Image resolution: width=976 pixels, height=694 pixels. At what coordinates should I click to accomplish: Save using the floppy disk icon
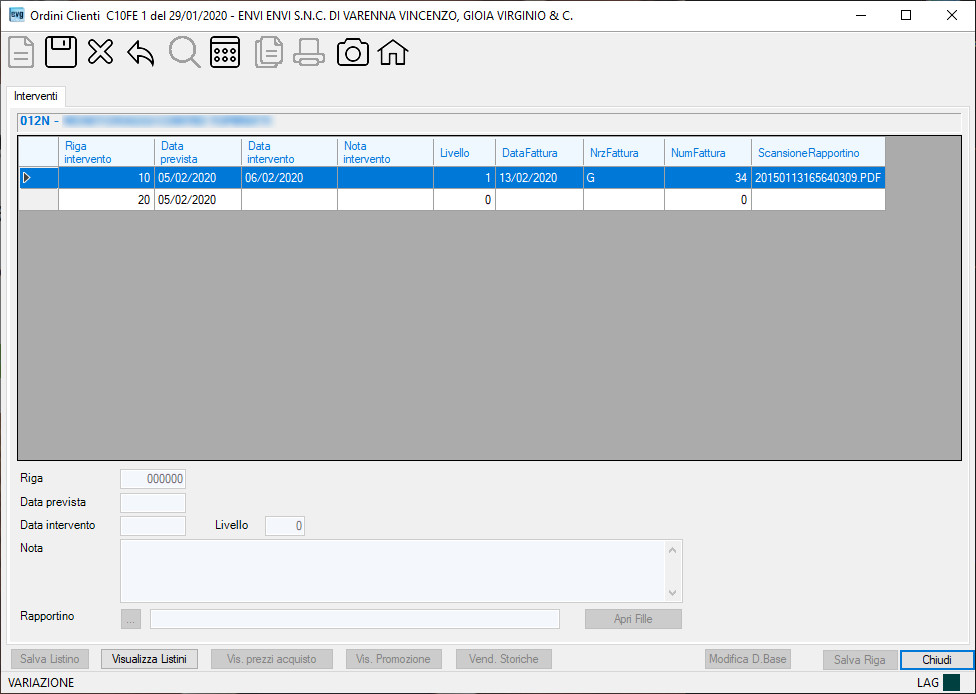point(61,52)
